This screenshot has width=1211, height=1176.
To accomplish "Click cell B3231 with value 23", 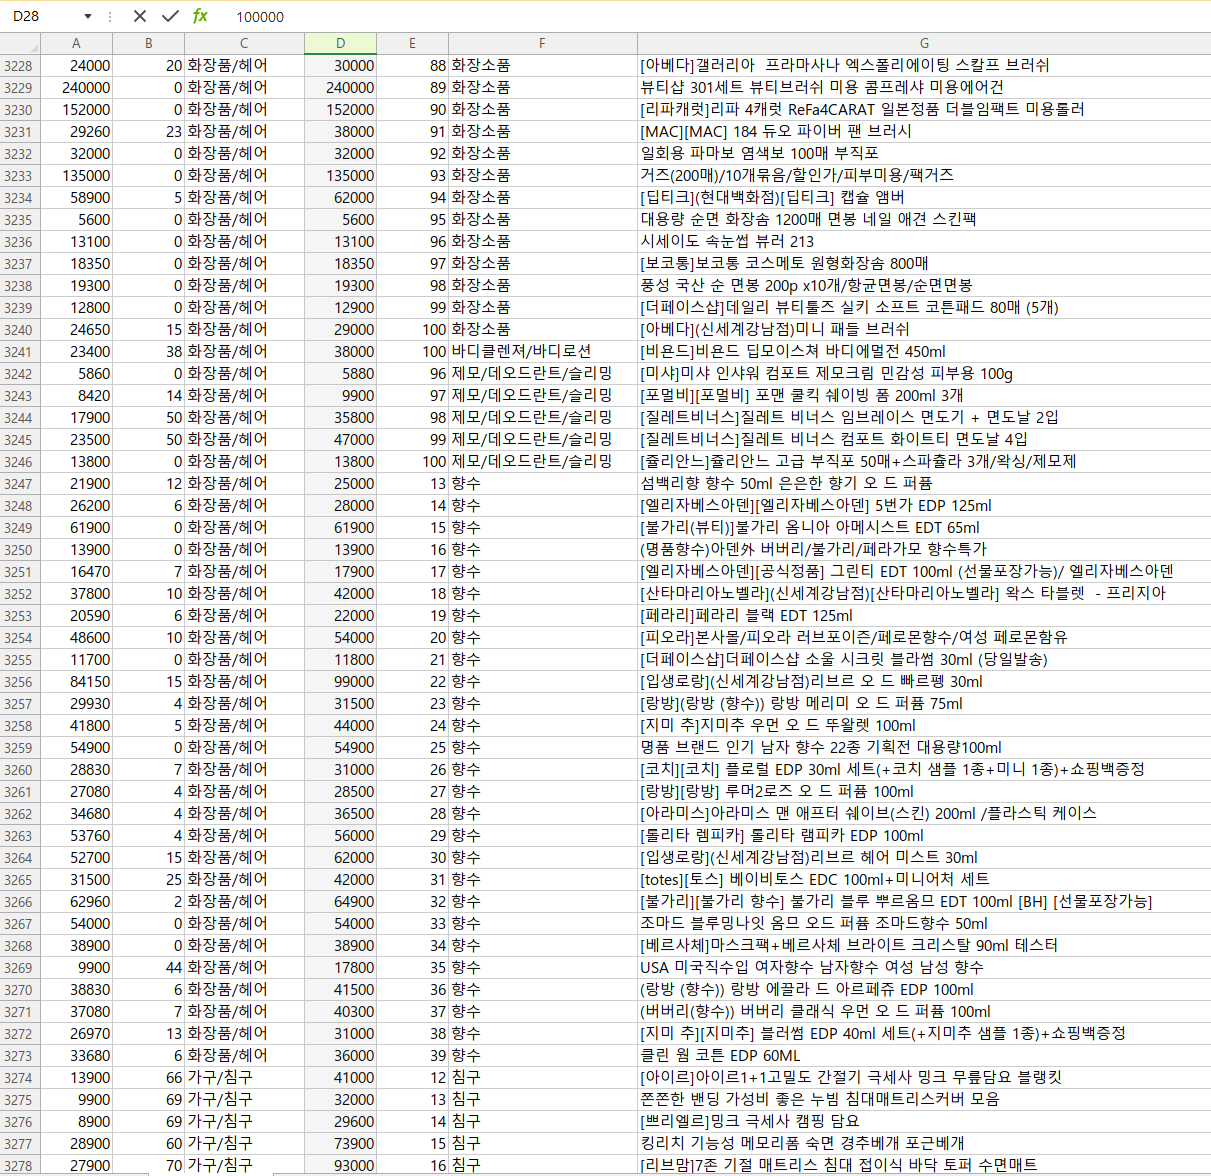I will tap(148, 131).
